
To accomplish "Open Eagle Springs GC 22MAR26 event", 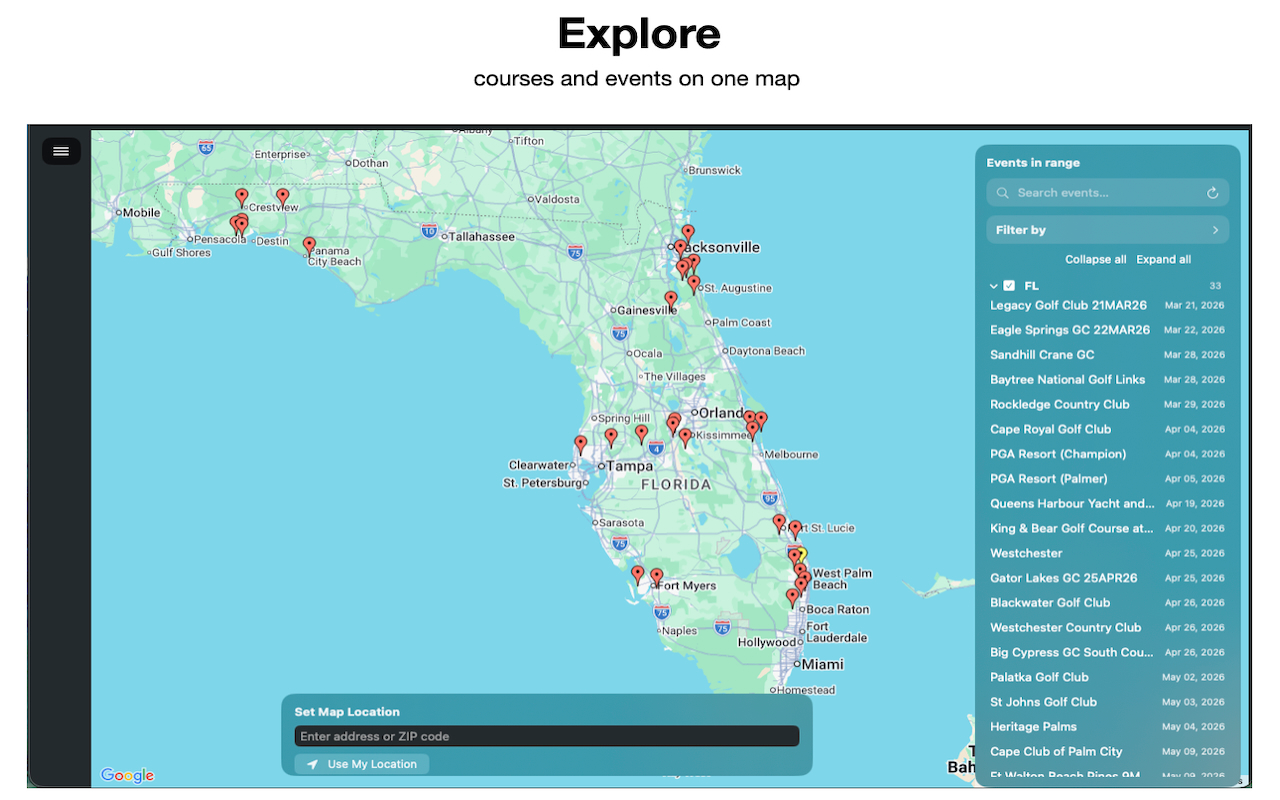I will 1107,330.
